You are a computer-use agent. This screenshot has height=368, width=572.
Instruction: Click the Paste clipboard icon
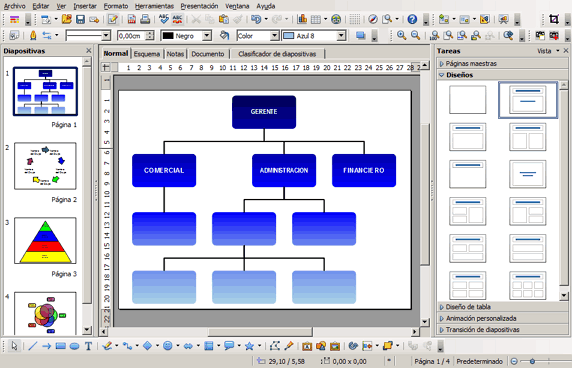pos(224,19)
